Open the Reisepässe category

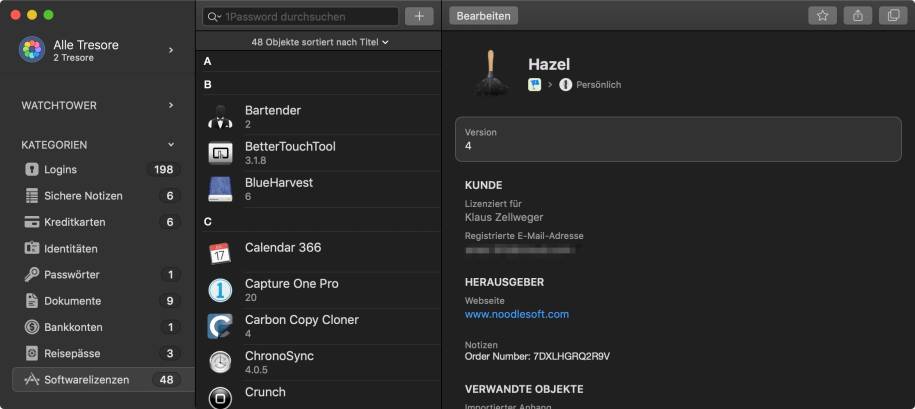click(x=103, y=354)
